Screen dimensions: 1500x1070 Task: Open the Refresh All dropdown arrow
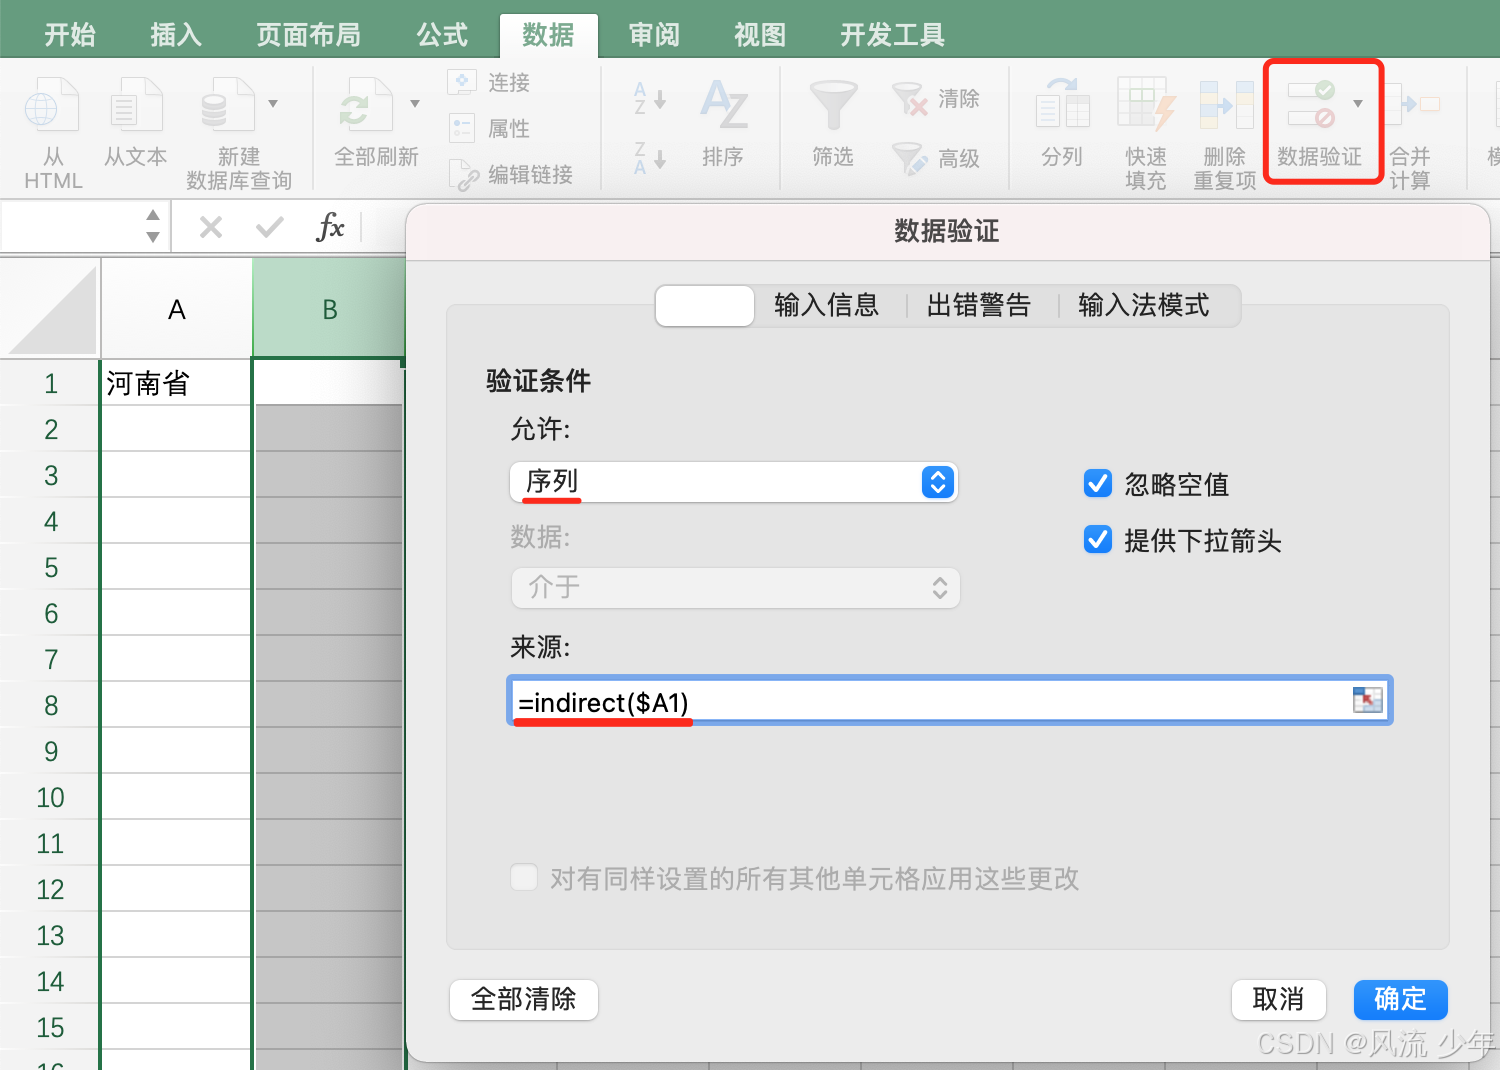[x=415, y=103]
